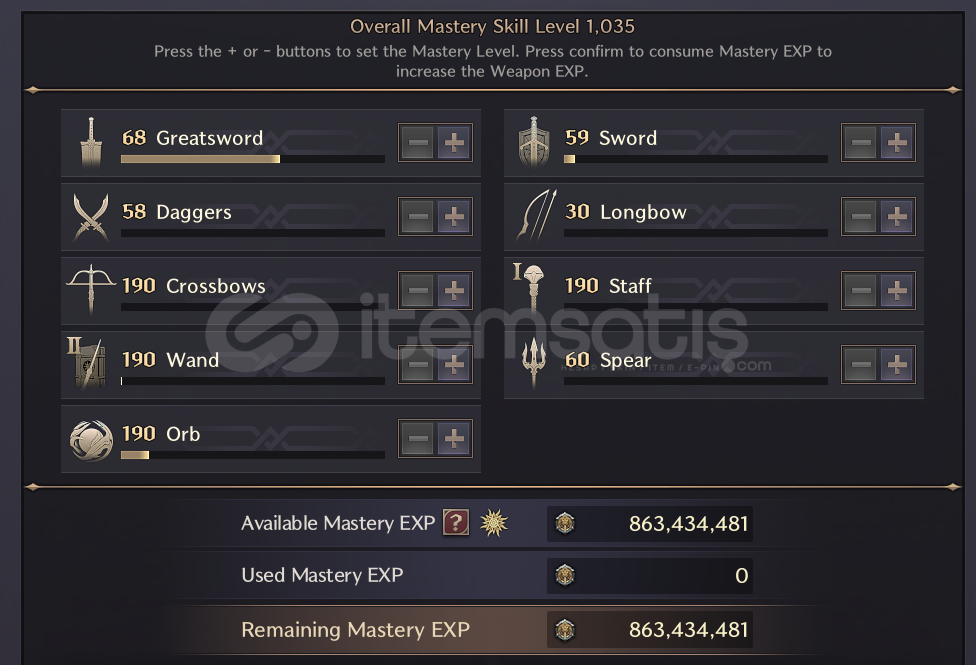
Task: Increase Greatsword mastery with plus button
Action: (x=454, y=143)
